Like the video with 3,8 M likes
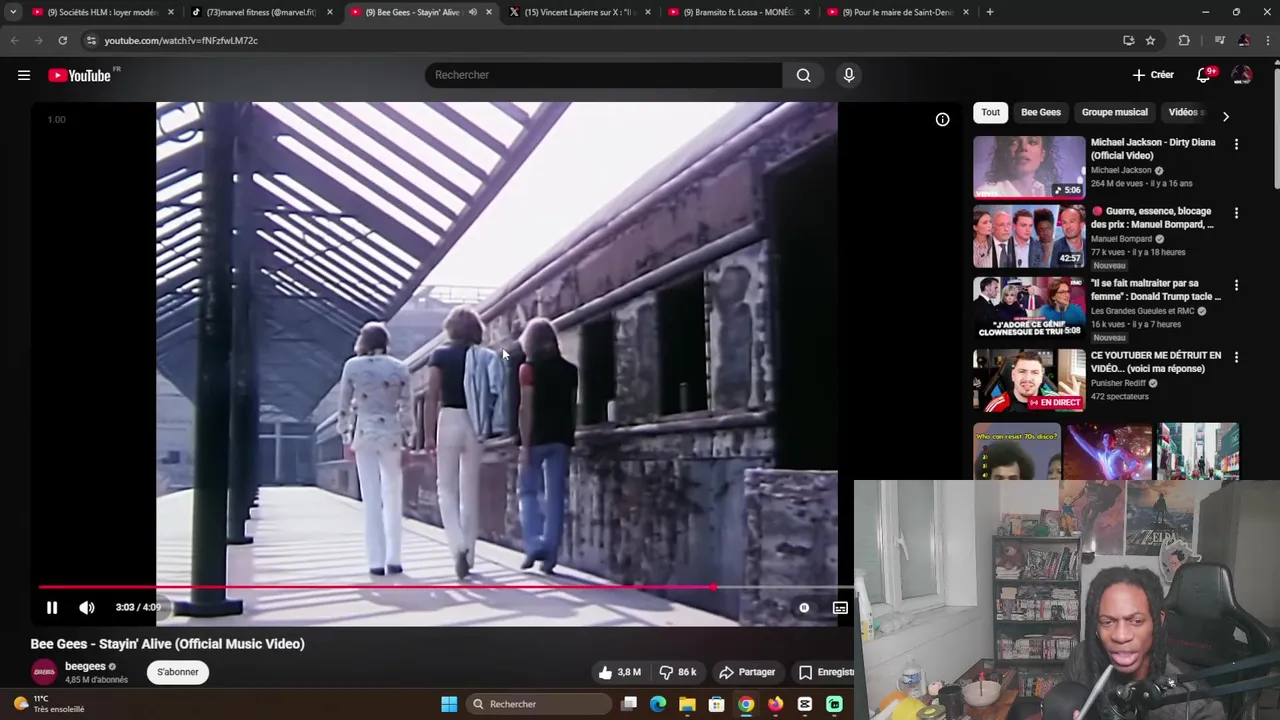1280x720 pixels. [619, 672]
